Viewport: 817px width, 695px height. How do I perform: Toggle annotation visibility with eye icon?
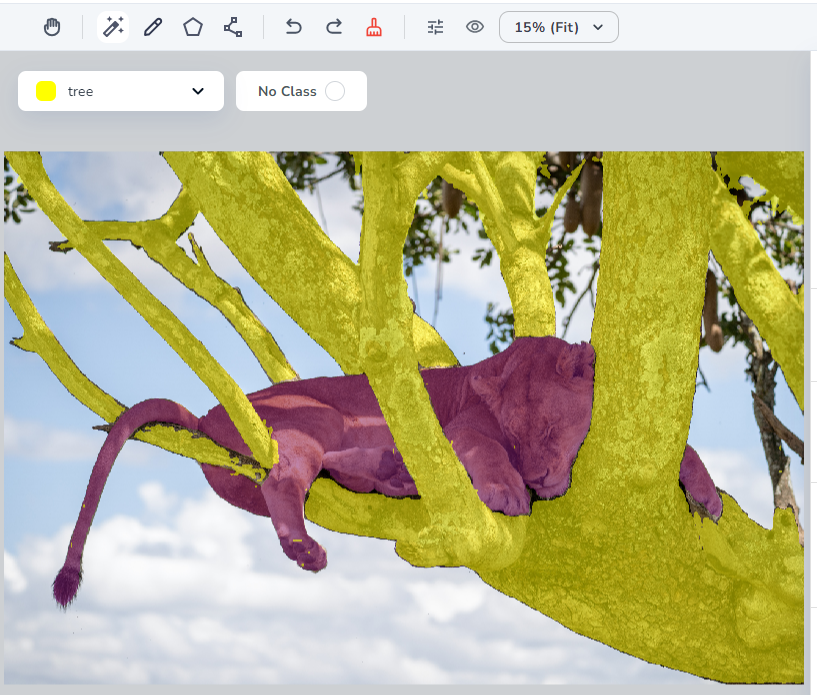475,27
